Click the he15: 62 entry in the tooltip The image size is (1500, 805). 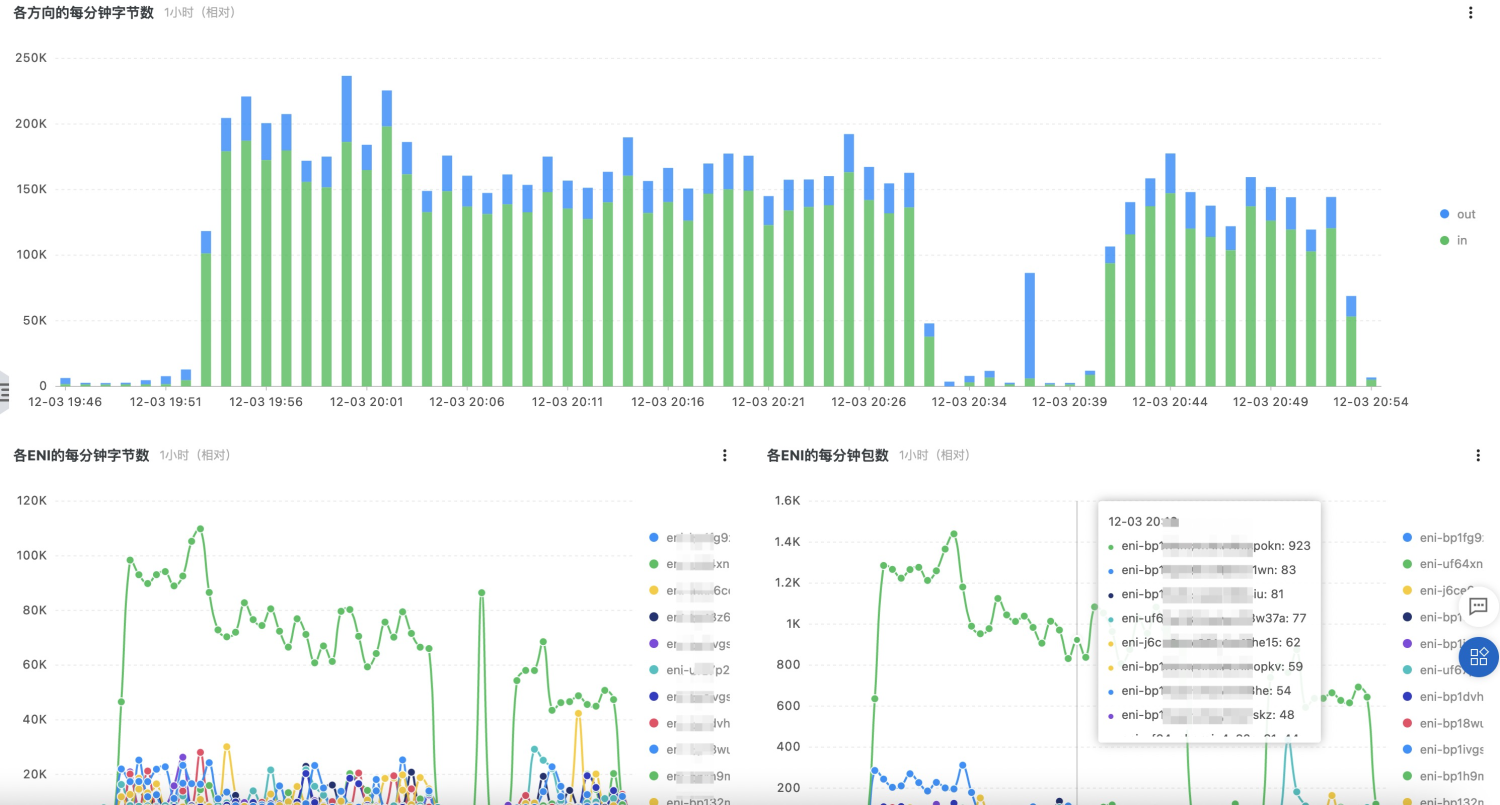(1205, 642)
